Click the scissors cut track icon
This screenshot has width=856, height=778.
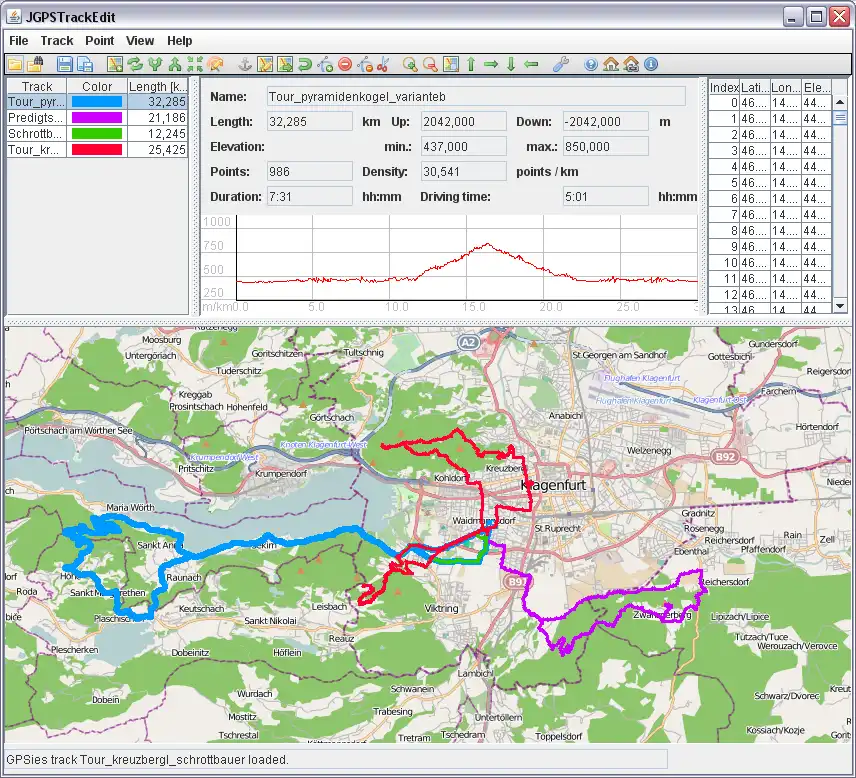(383, 64)
